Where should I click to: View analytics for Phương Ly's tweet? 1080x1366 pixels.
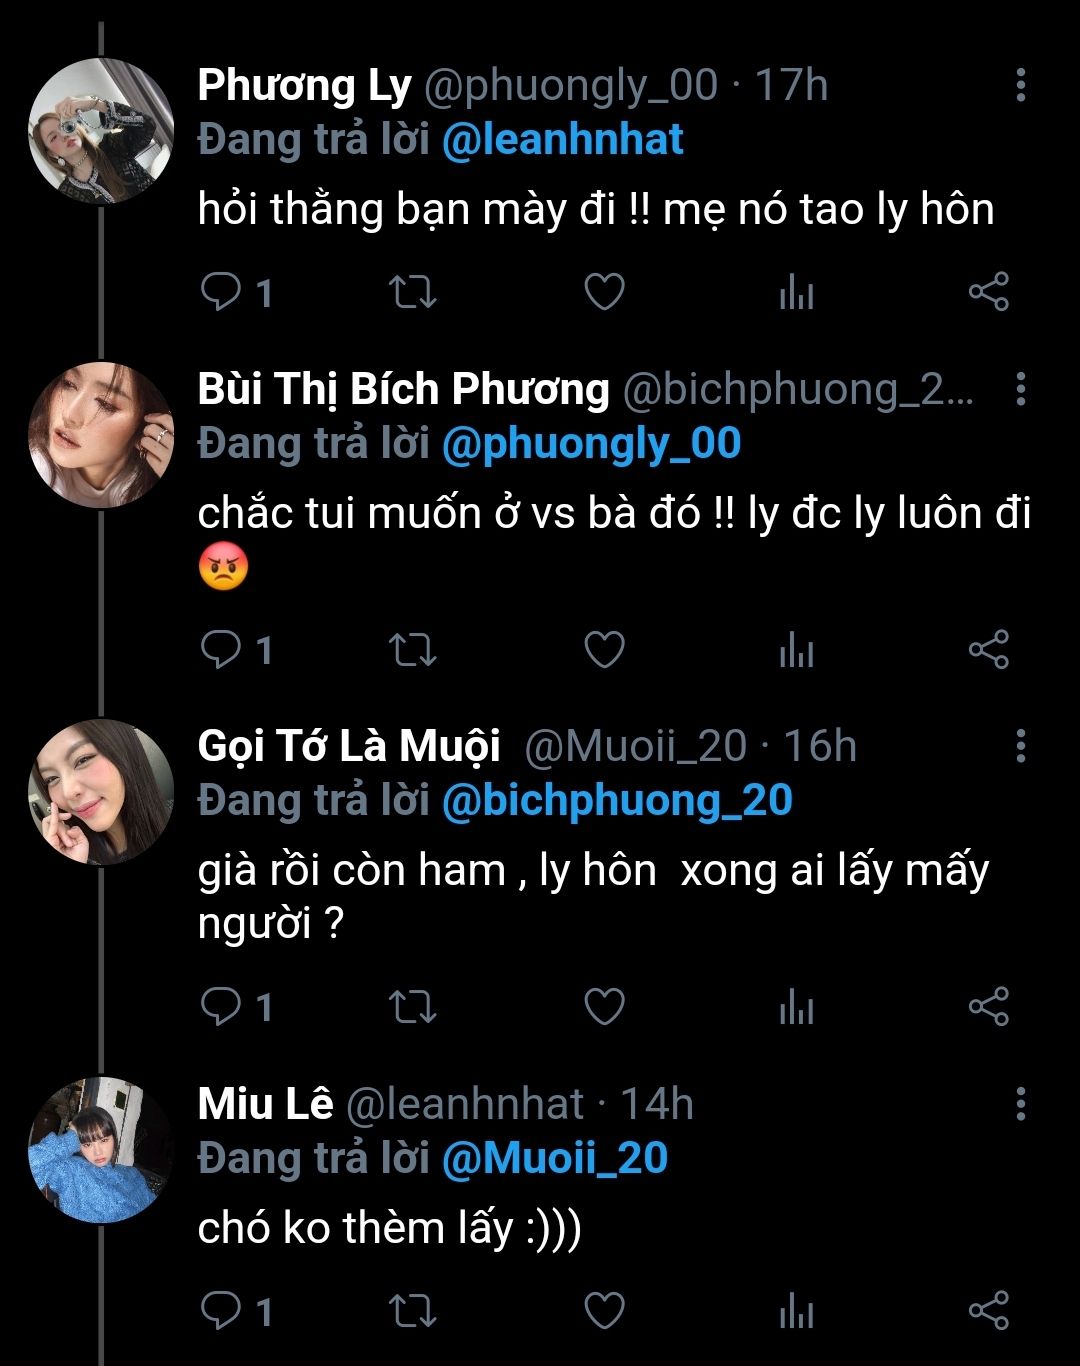(x=796, y=294)
